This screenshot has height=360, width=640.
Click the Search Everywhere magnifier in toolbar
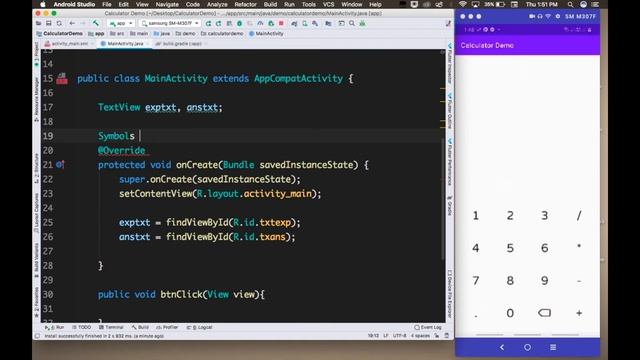(352, 24)
